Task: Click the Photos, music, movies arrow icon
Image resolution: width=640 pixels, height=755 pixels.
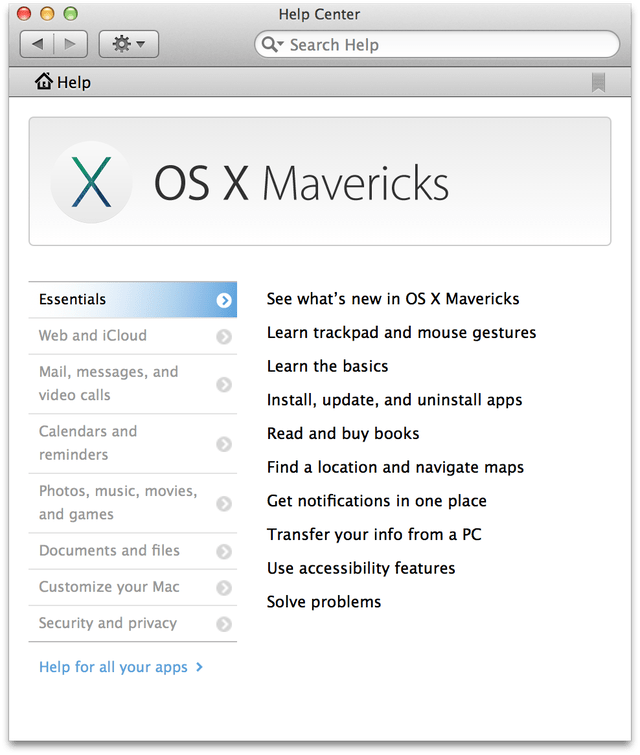Action: click(x=224, y=504)
